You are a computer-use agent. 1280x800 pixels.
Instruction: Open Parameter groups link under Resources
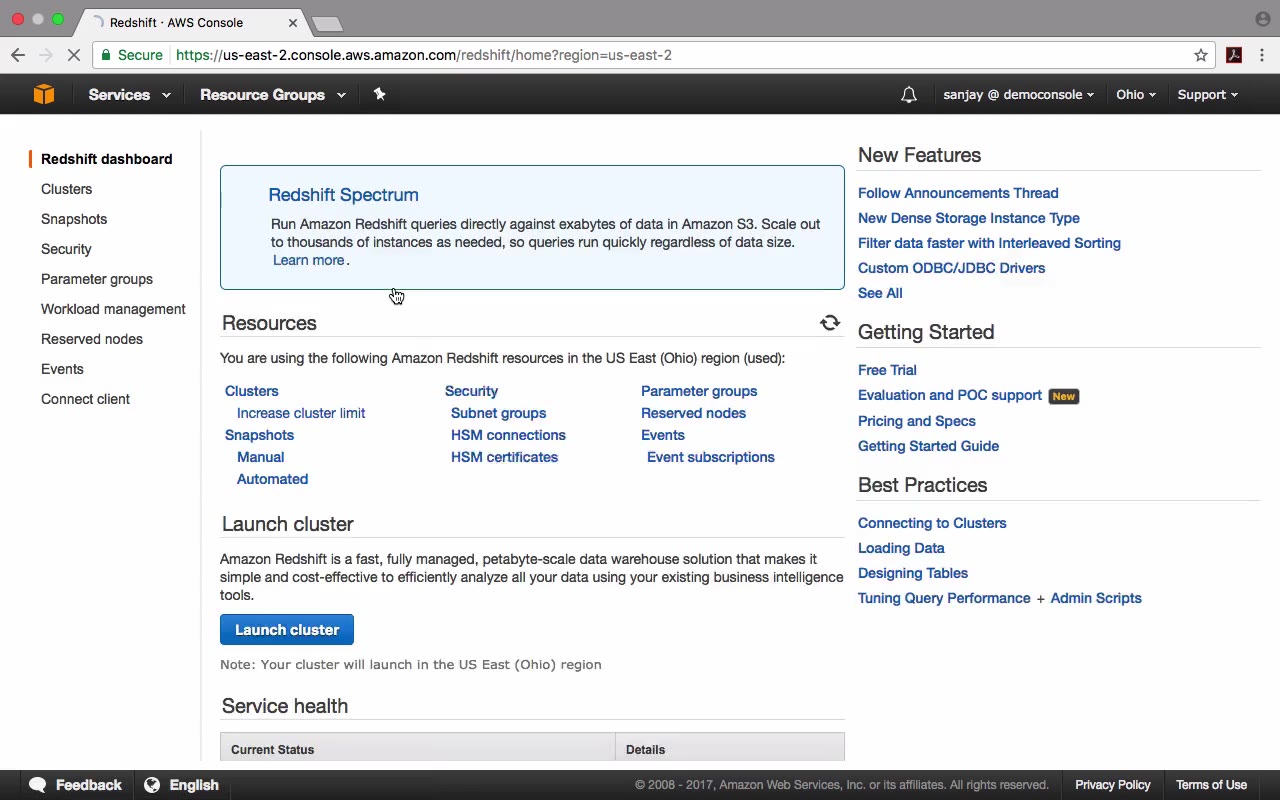[699, 391]
